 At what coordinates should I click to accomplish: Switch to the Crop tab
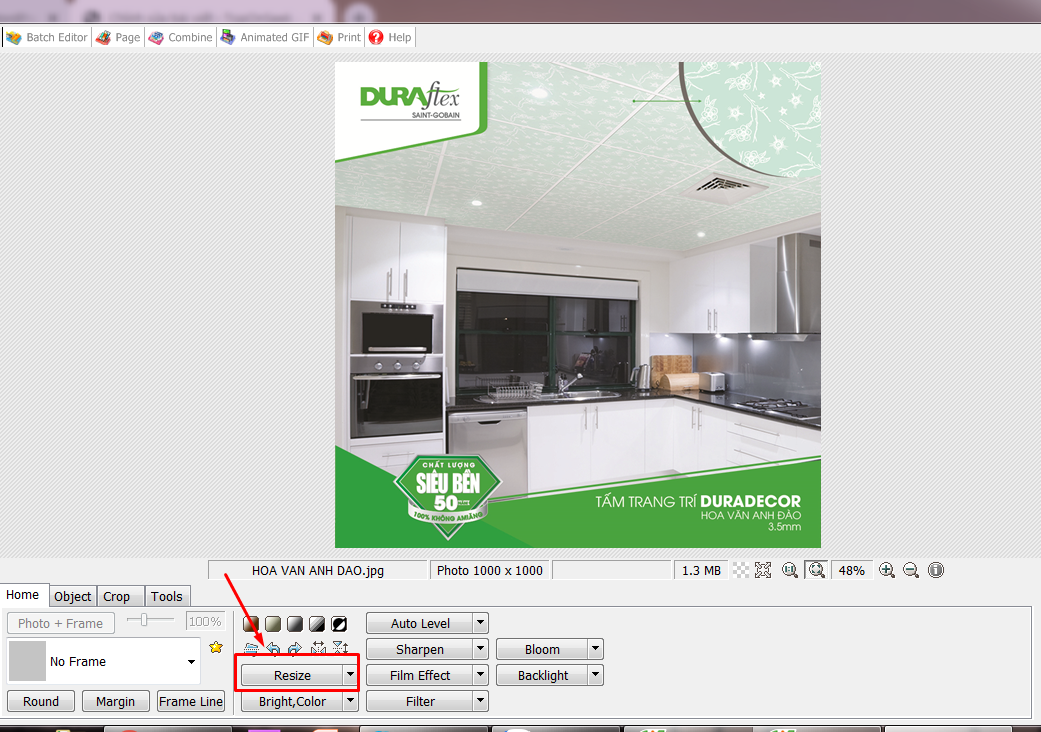(x=117, y=597)
